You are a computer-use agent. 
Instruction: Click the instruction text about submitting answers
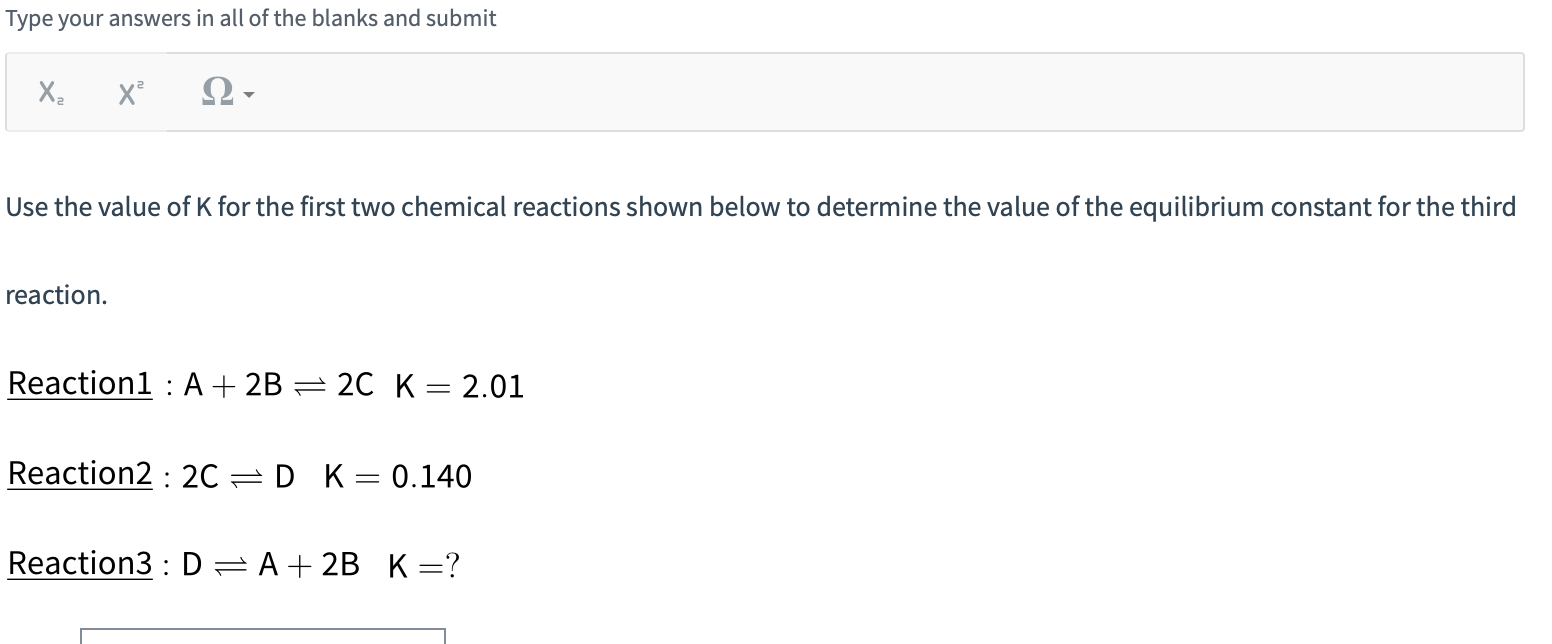pos(250,18)
